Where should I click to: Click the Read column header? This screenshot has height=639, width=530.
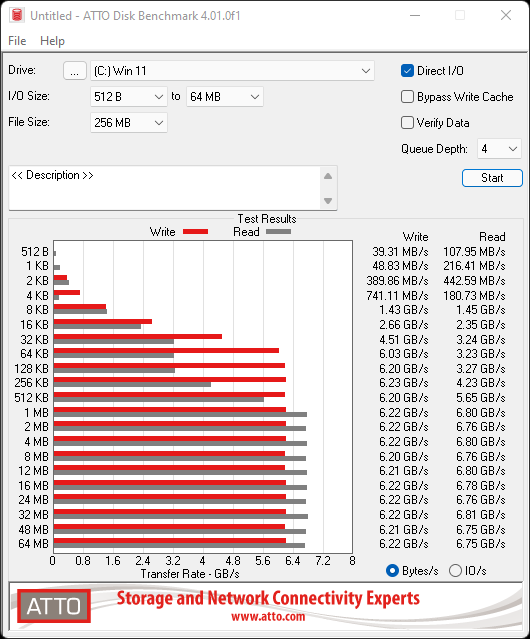[x=492, y=237]
